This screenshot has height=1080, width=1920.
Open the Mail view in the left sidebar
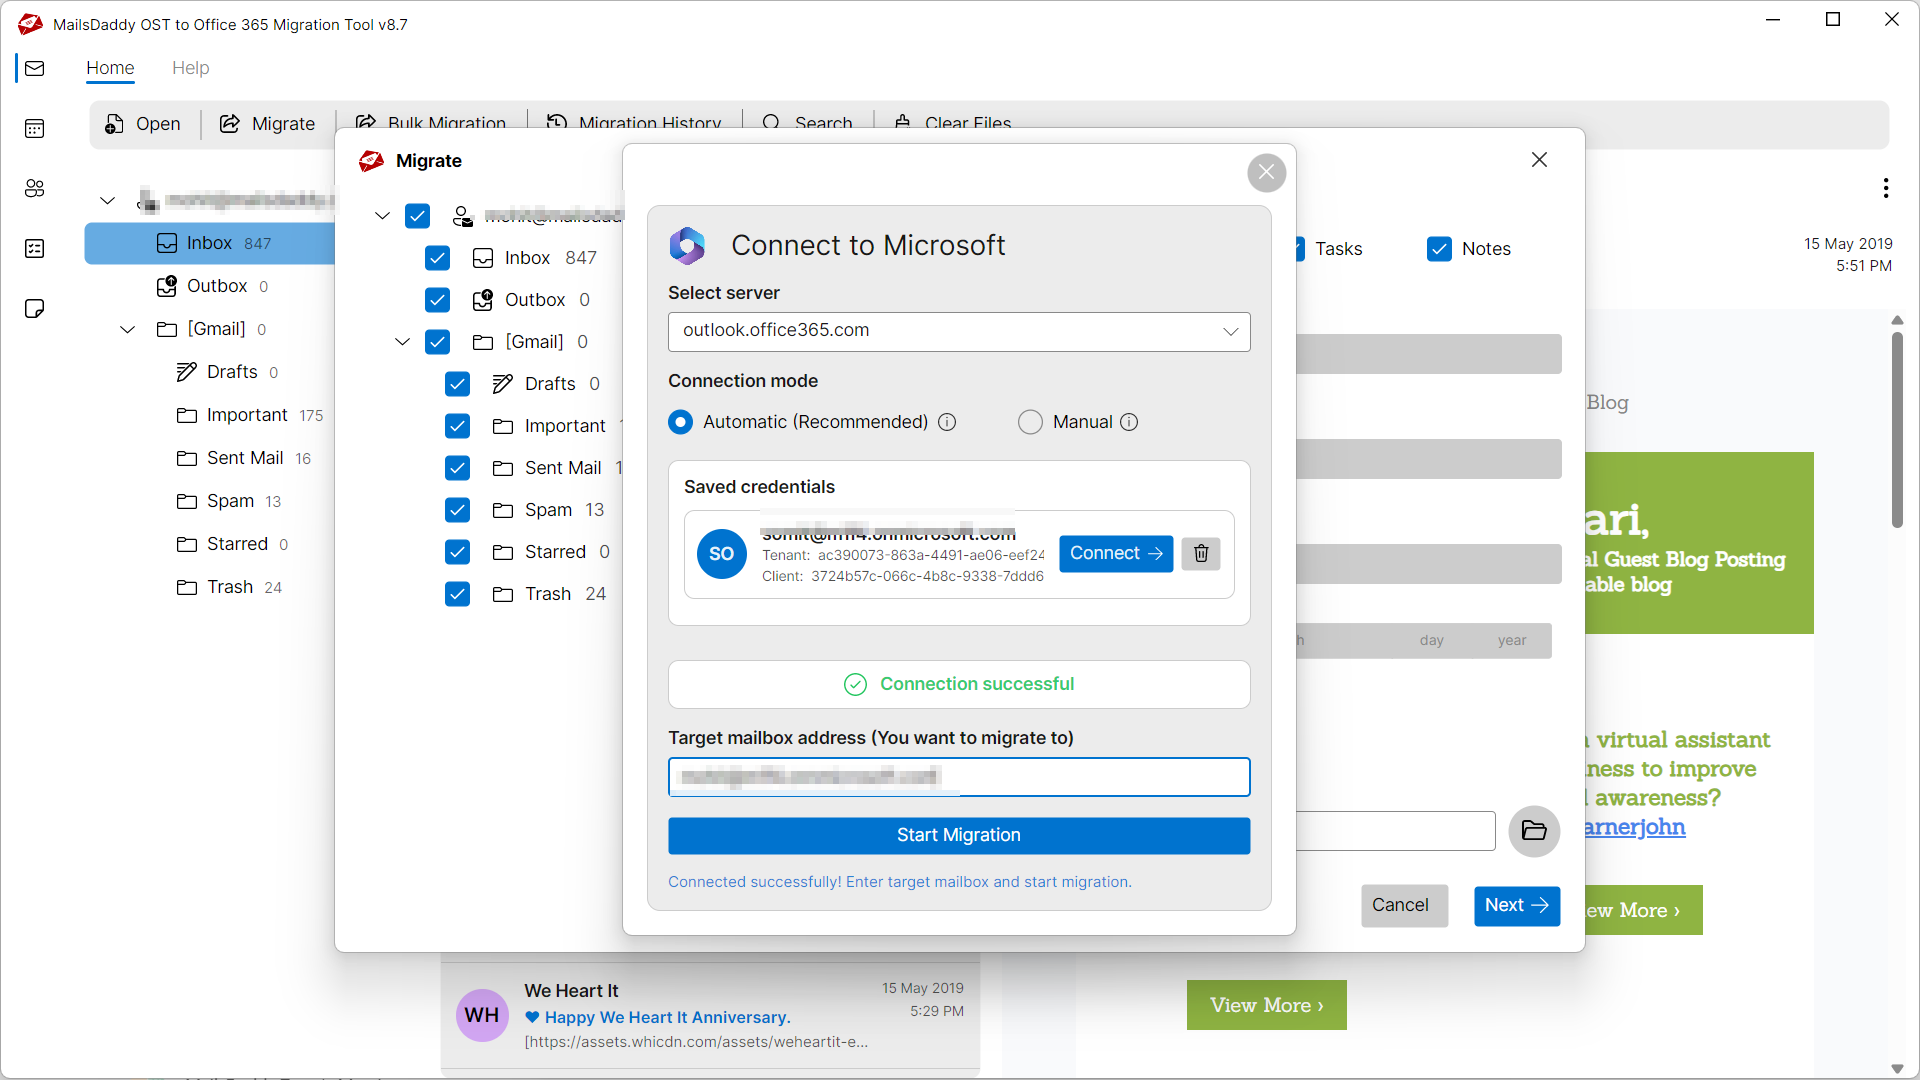pos(35,68)
